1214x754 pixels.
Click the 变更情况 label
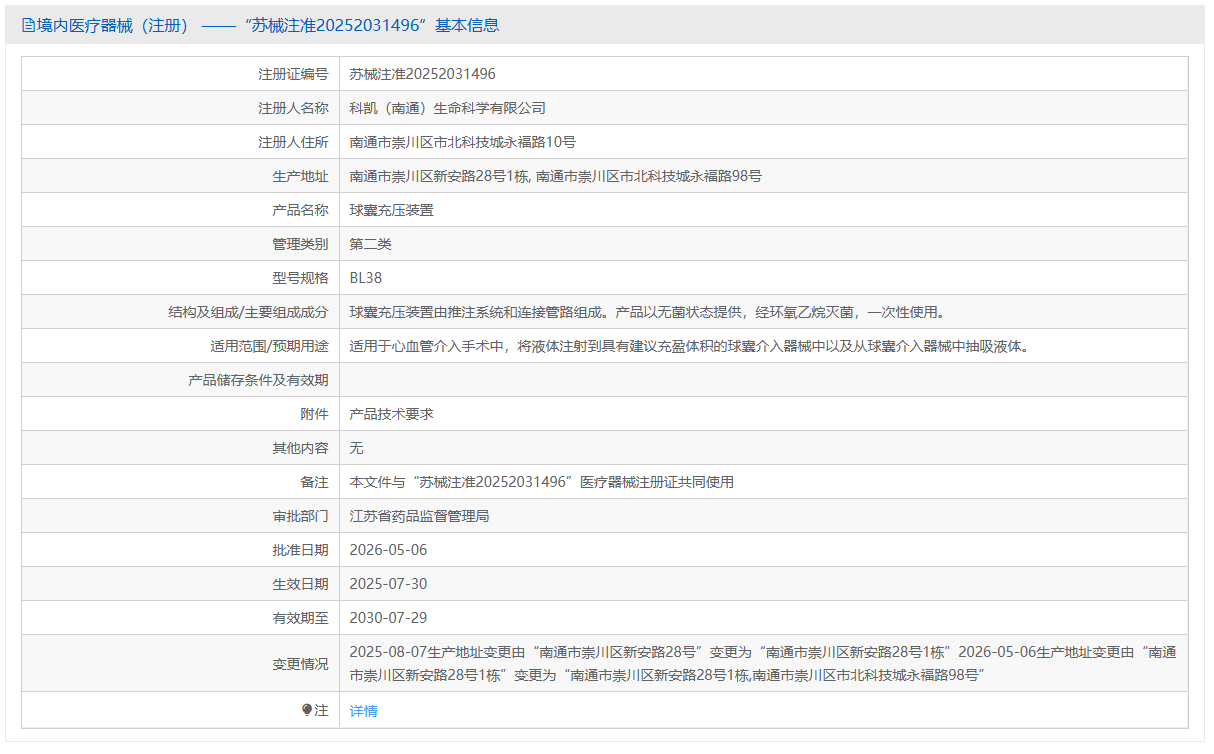[300, 663]
